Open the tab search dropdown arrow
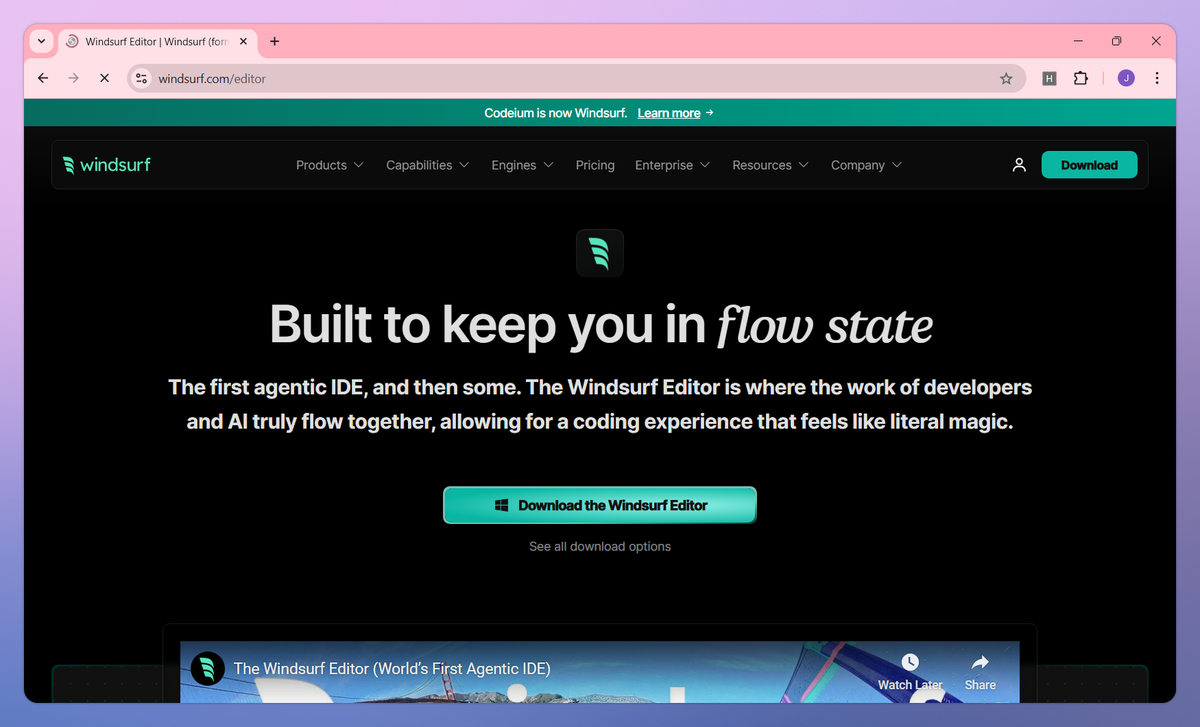This screenshot has width=1200, height=727. [x=41, y=41]
